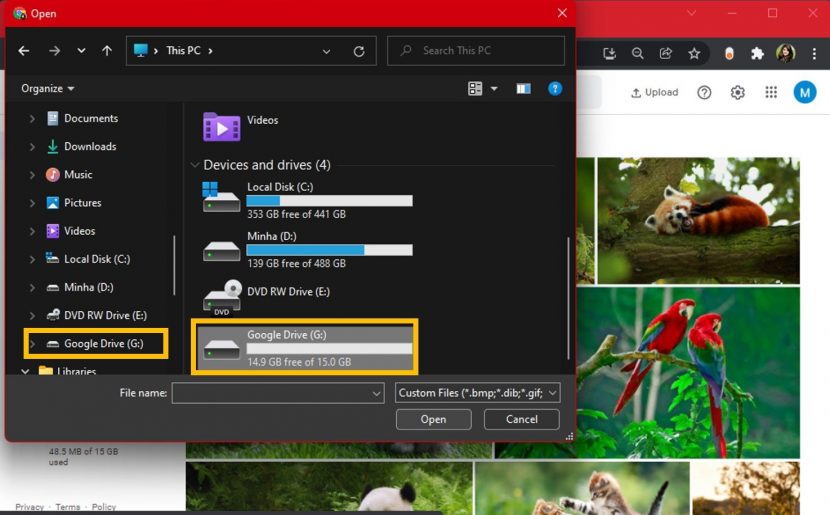The image size is (830, 515).
Task: Click browser share page icon
Action: [665, 53]
